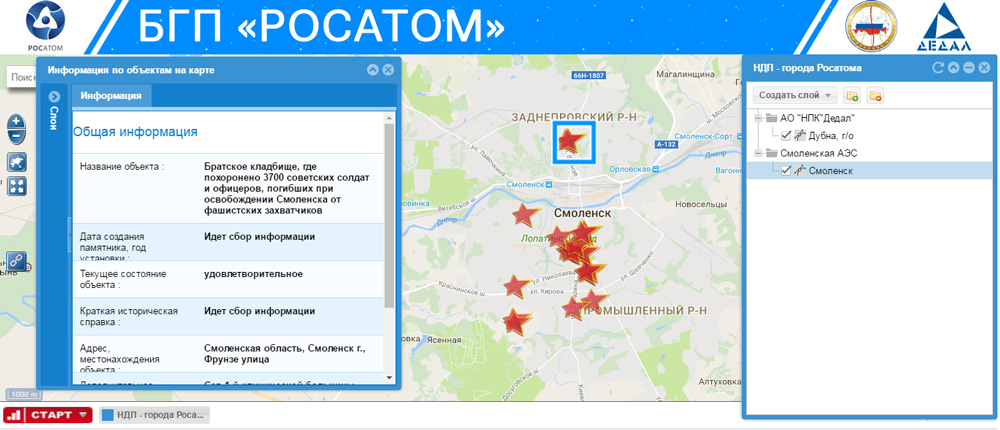Click the highlighted star marker in Заднепровский district
Screen dimensions: 1000x430
[571, 140]
